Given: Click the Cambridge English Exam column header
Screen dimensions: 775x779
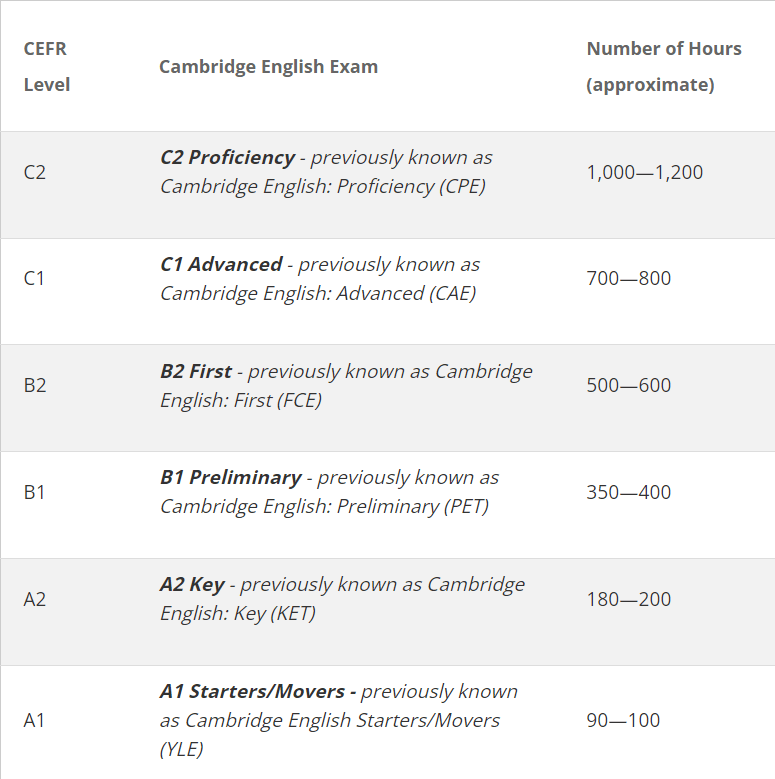Looking at the screenshot, I should tap(268, 67).
